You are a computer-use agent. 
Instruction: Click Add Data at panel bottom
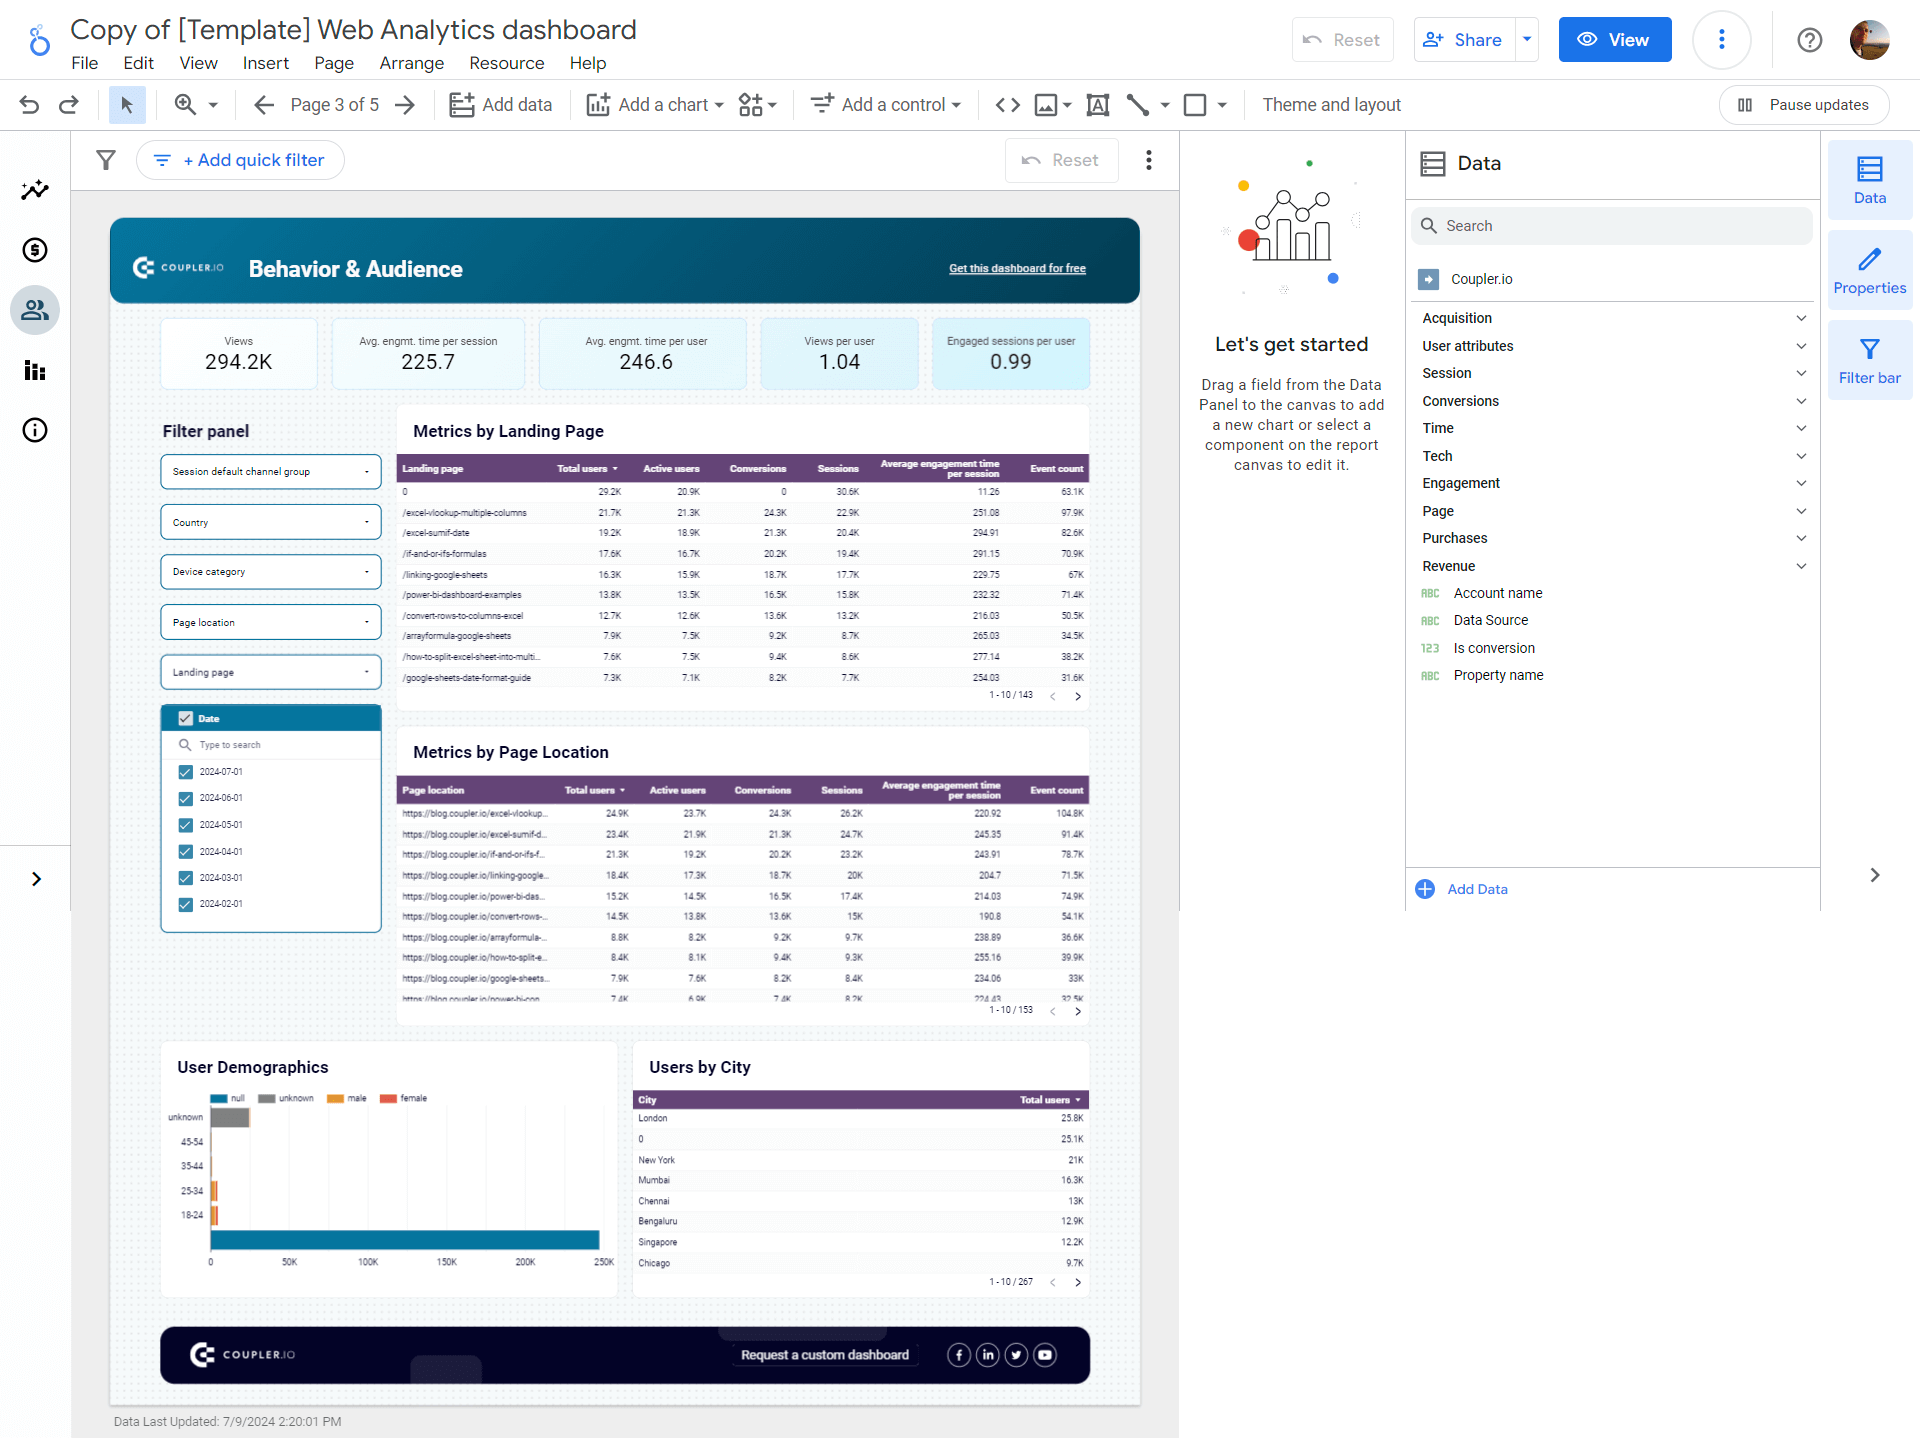coord(1462,889)
